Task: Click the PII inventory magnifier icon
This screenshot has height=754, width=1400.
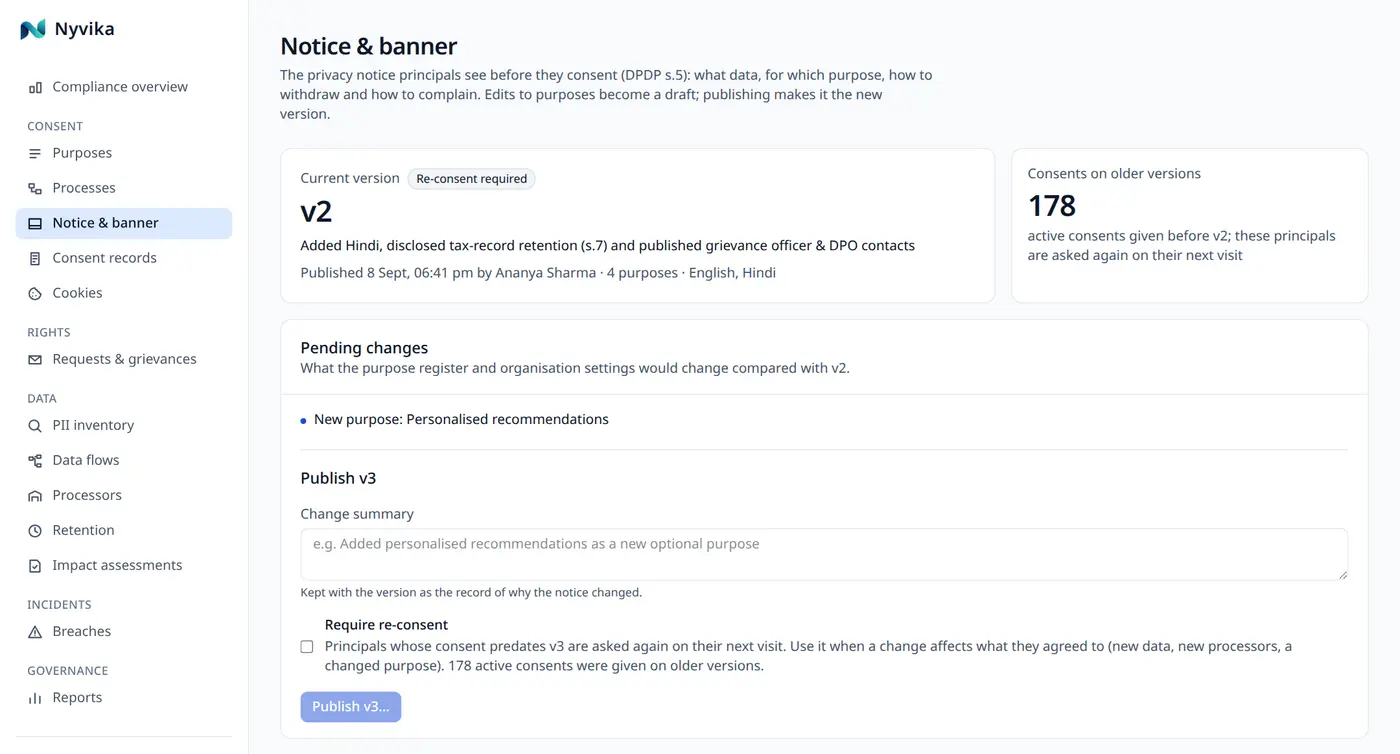Action: click(x=35, y=425)
